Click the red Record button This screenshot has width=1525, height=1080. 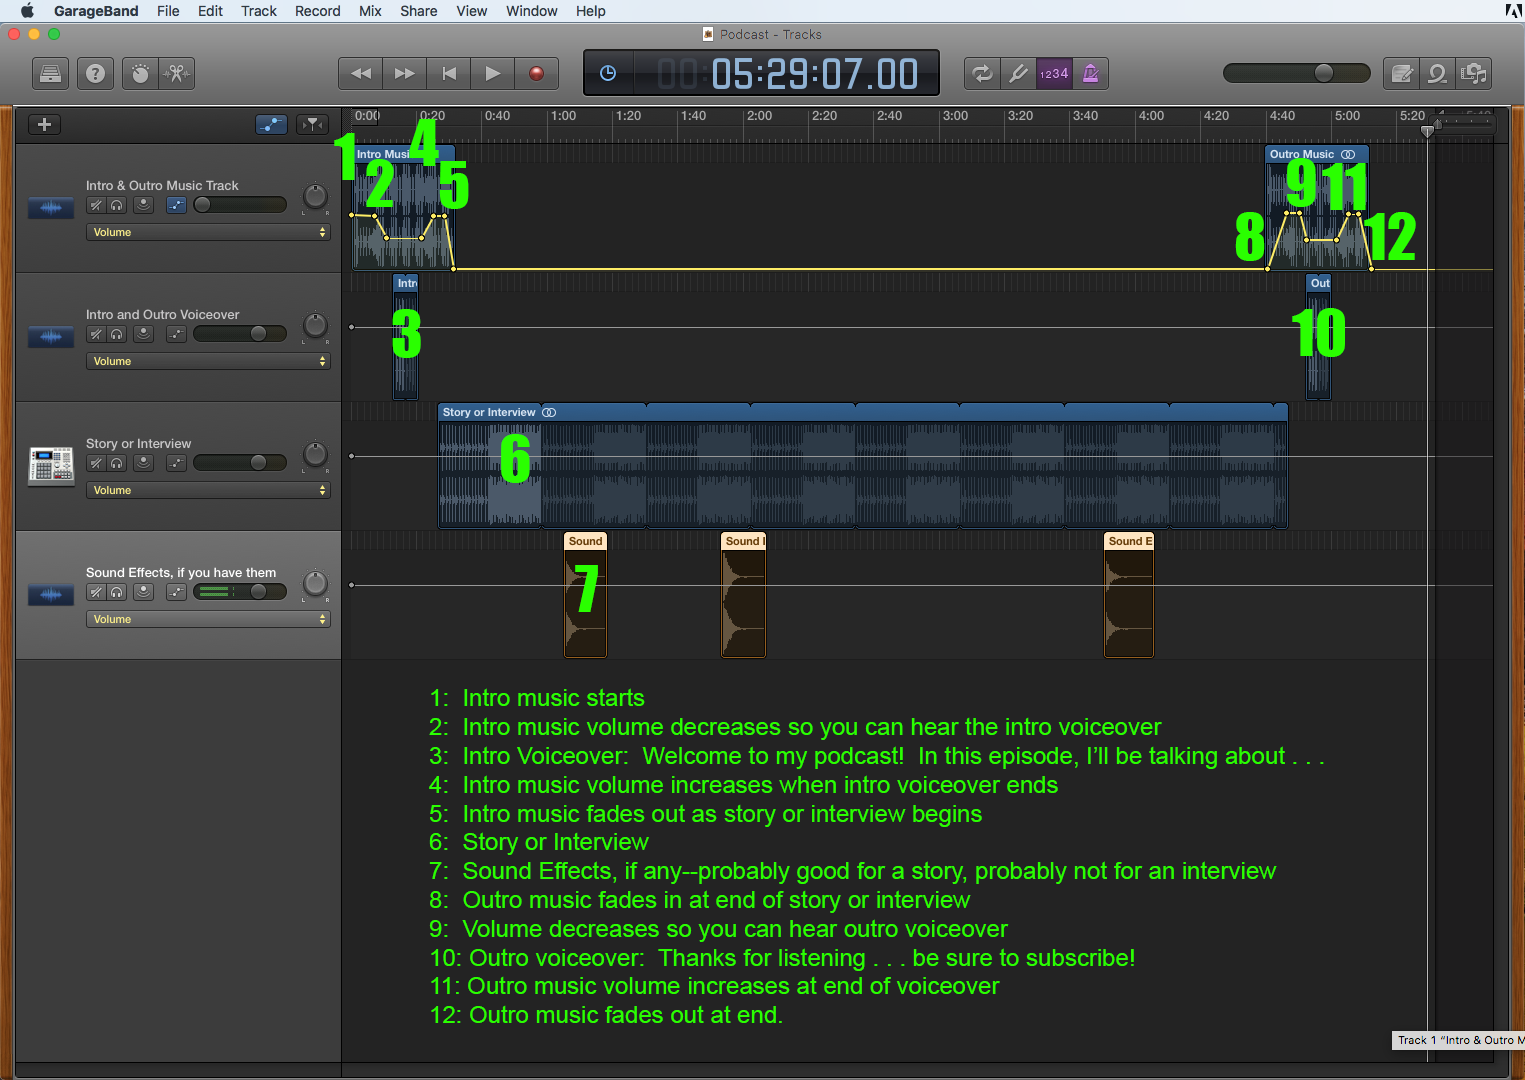coord(537,73)
